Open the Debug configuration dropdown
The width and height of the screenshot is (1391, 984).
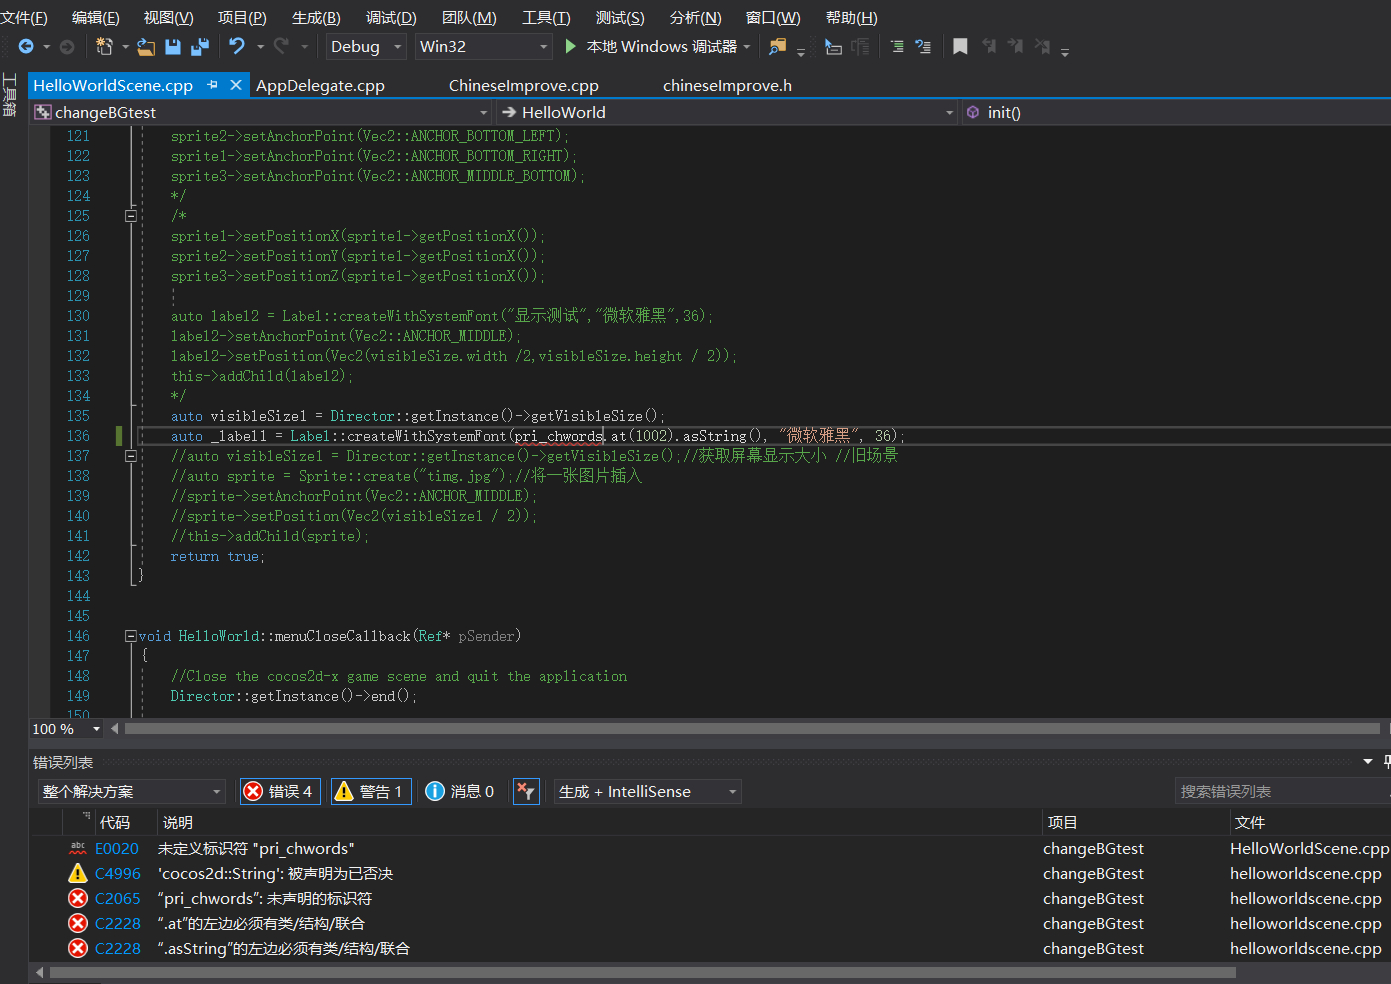coord(366,47)
